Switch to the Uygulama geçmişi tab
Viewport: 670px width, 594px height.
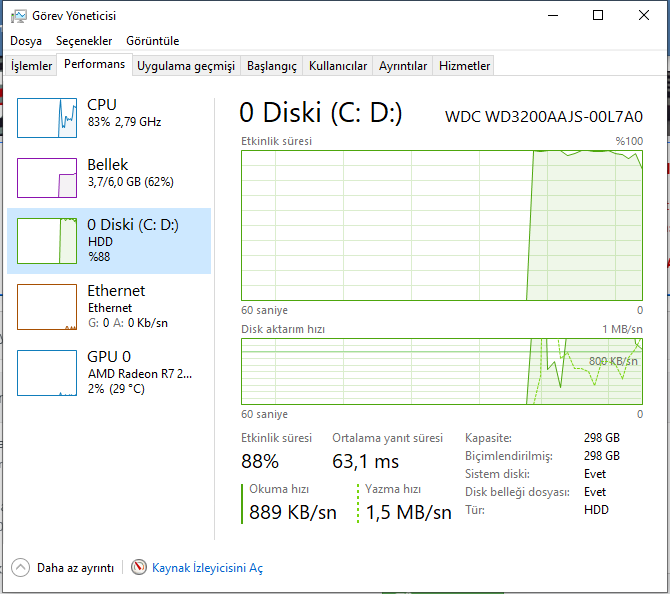[186, 66]
